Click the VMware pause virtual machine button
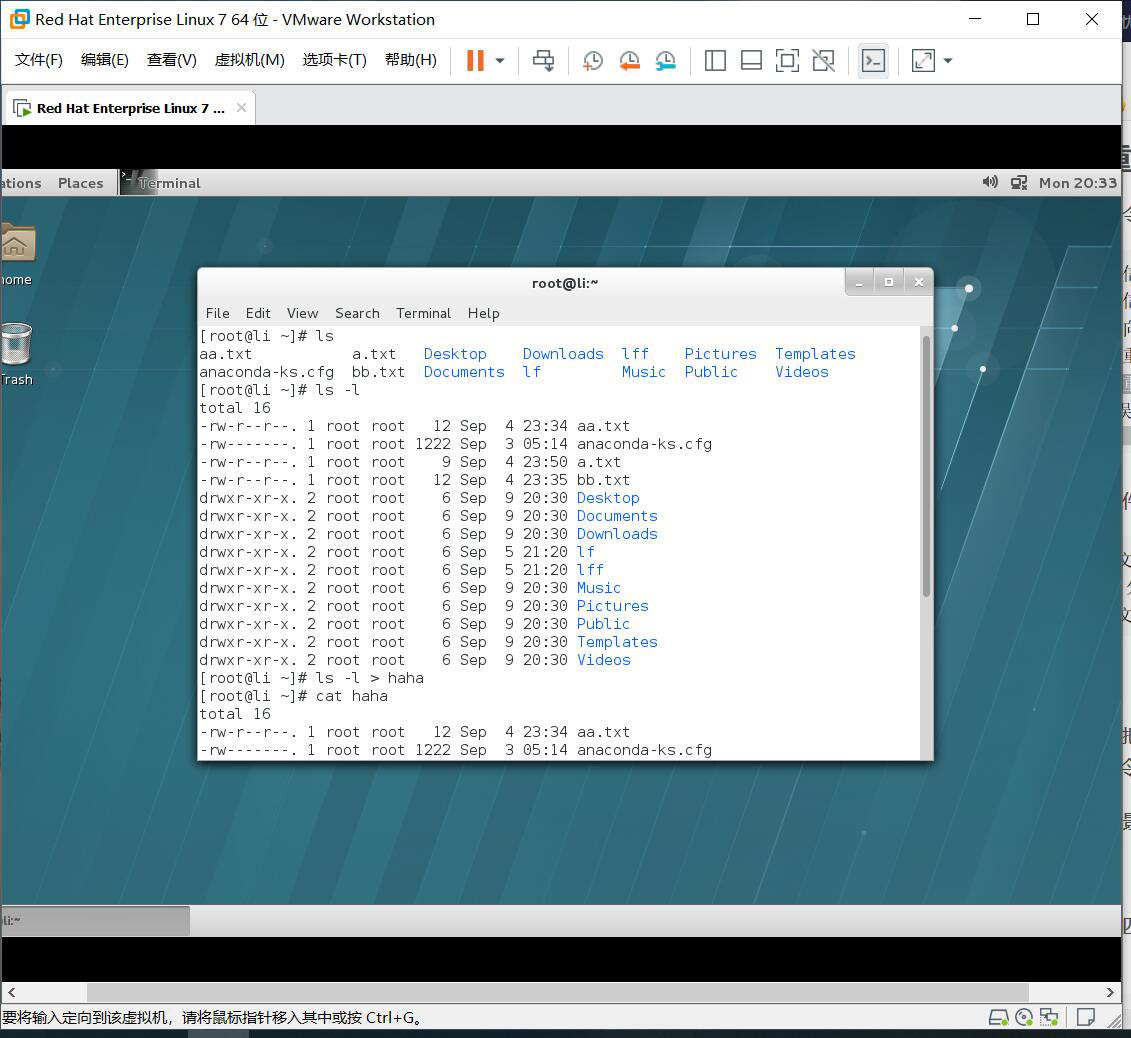The height and width of the screenshot is (1038, 1131). tap(475, 61)
